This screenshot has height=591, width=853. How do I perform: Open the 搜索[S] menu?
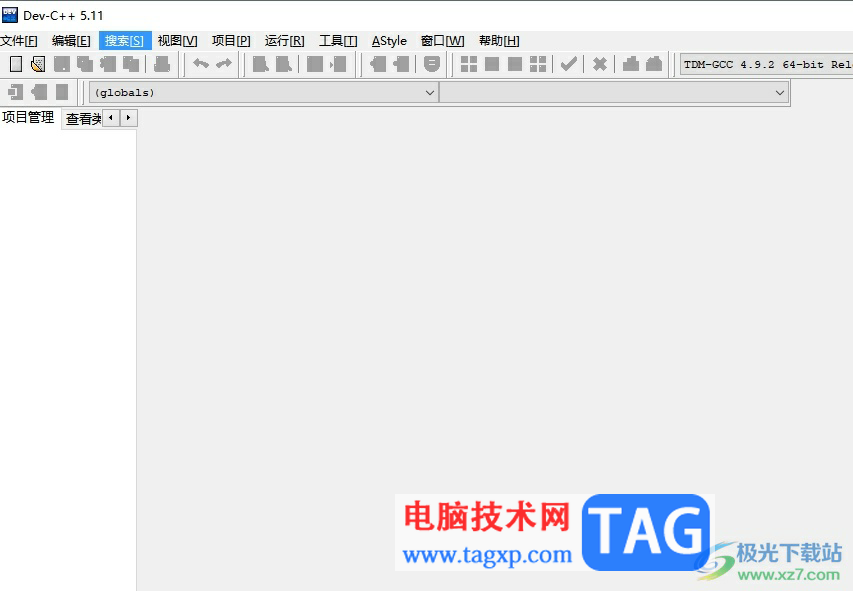pos(125,41)
